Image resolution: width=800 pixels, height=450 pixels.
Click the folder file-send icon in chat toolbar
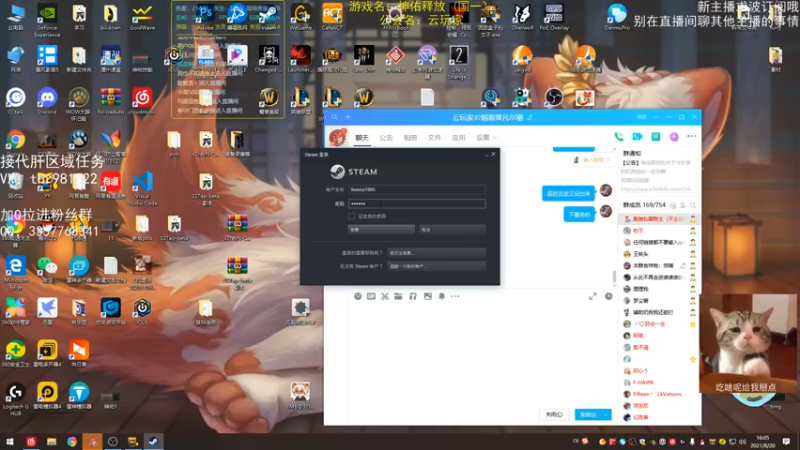[x=398, y=296]
